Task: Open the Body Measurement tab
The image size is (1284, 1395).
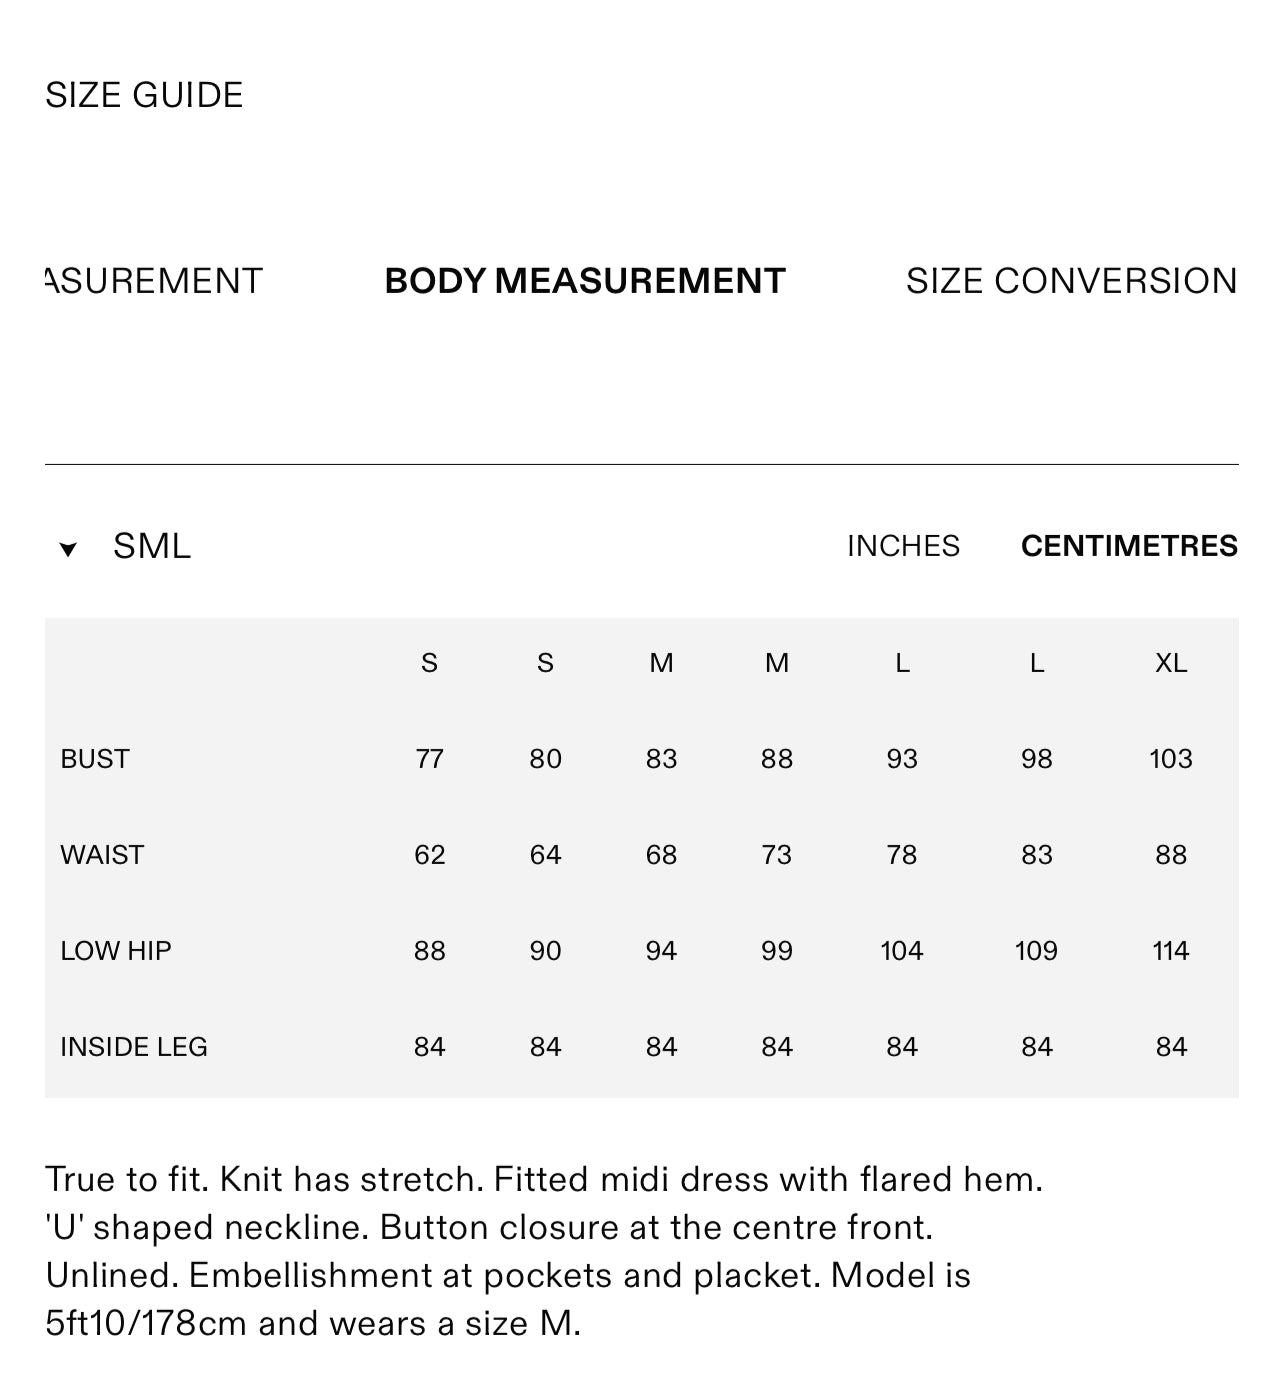Action: (x=585, y=281)
